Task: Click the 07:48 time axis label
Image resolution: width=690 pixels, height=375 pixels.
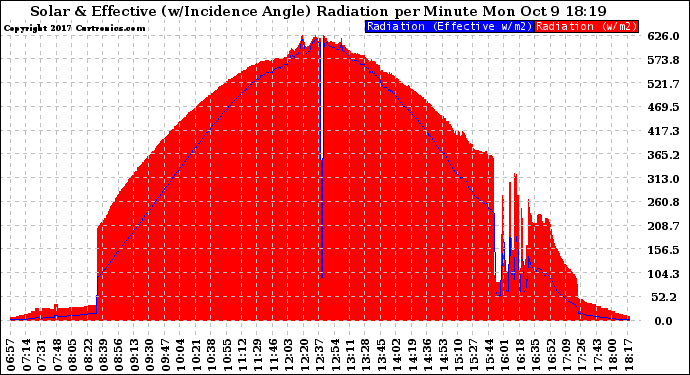Action: (x=57, y=355)
